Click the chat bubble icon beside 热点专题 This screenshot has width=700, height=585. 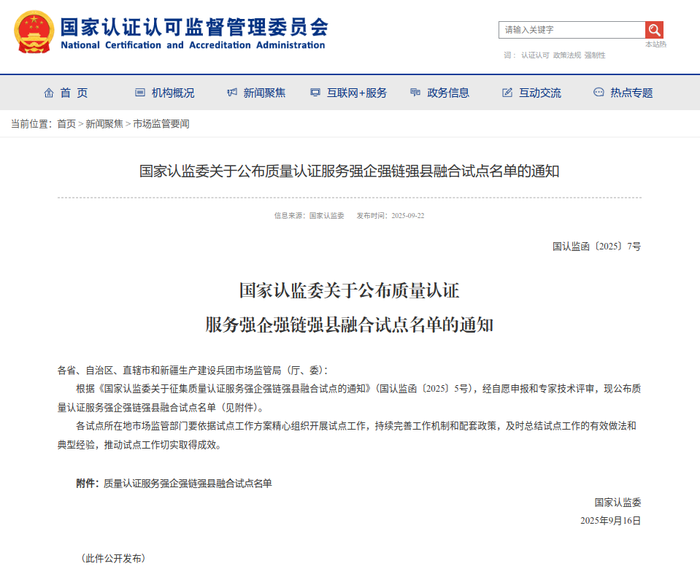pos(599,93)
